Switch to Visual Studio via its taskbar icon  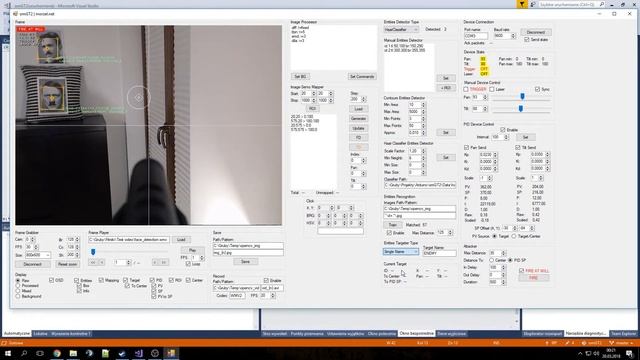[138, 353]
